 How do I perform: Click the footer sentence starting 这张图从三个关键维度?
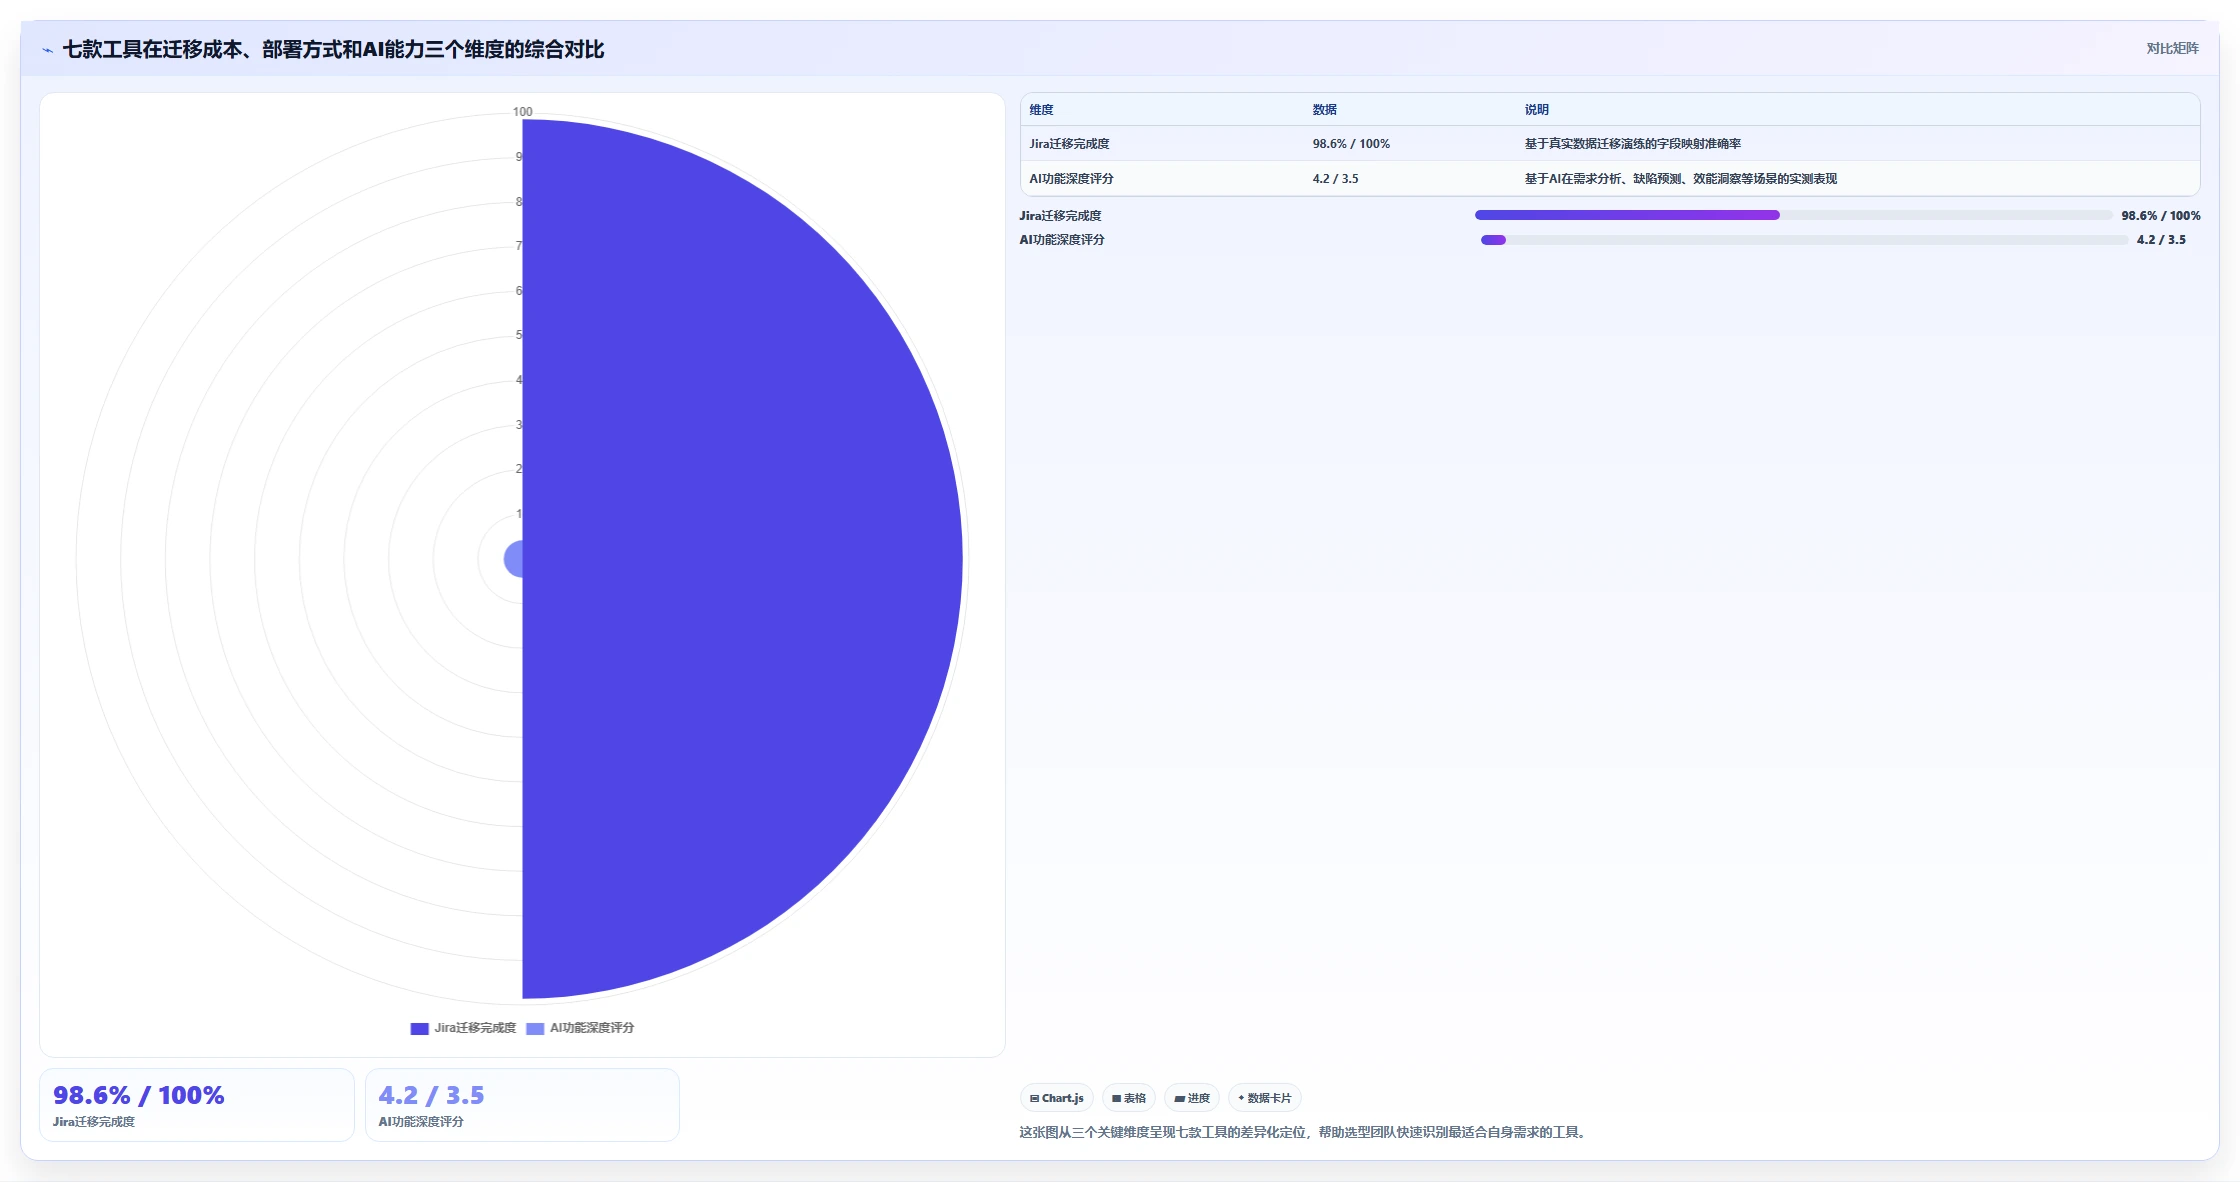pyautogui.click(x=1304, y=1132)
